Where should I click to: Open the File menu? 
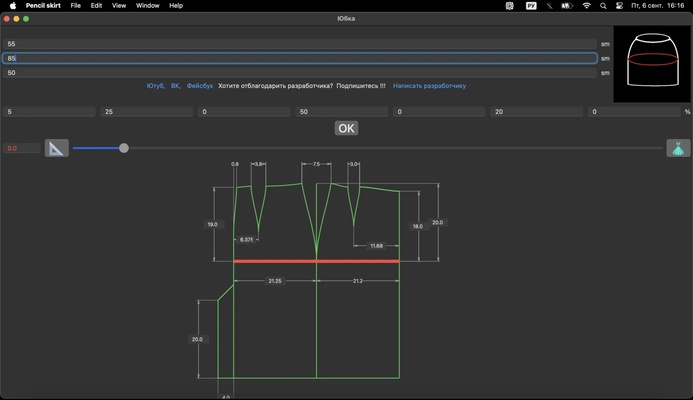coord(75,5)
